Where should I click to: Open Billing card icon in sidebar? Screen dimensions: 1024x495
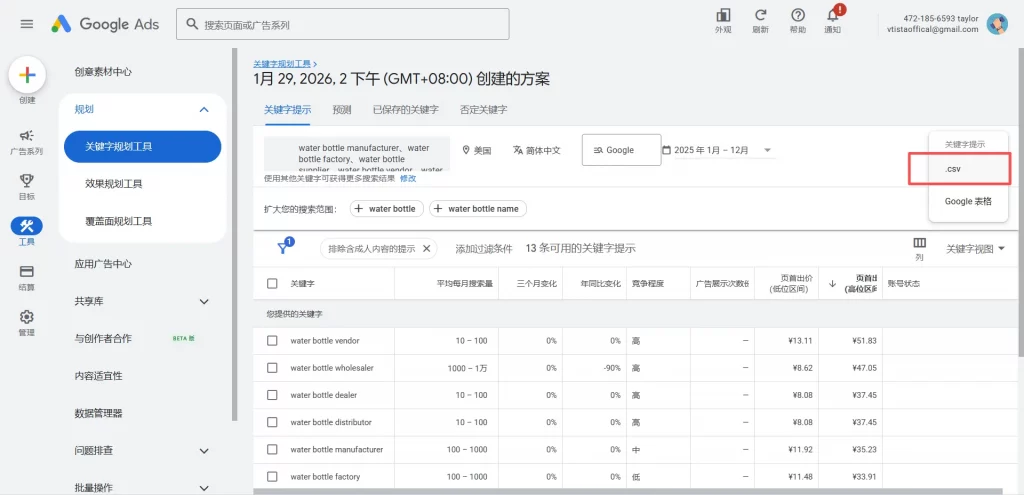27,271
